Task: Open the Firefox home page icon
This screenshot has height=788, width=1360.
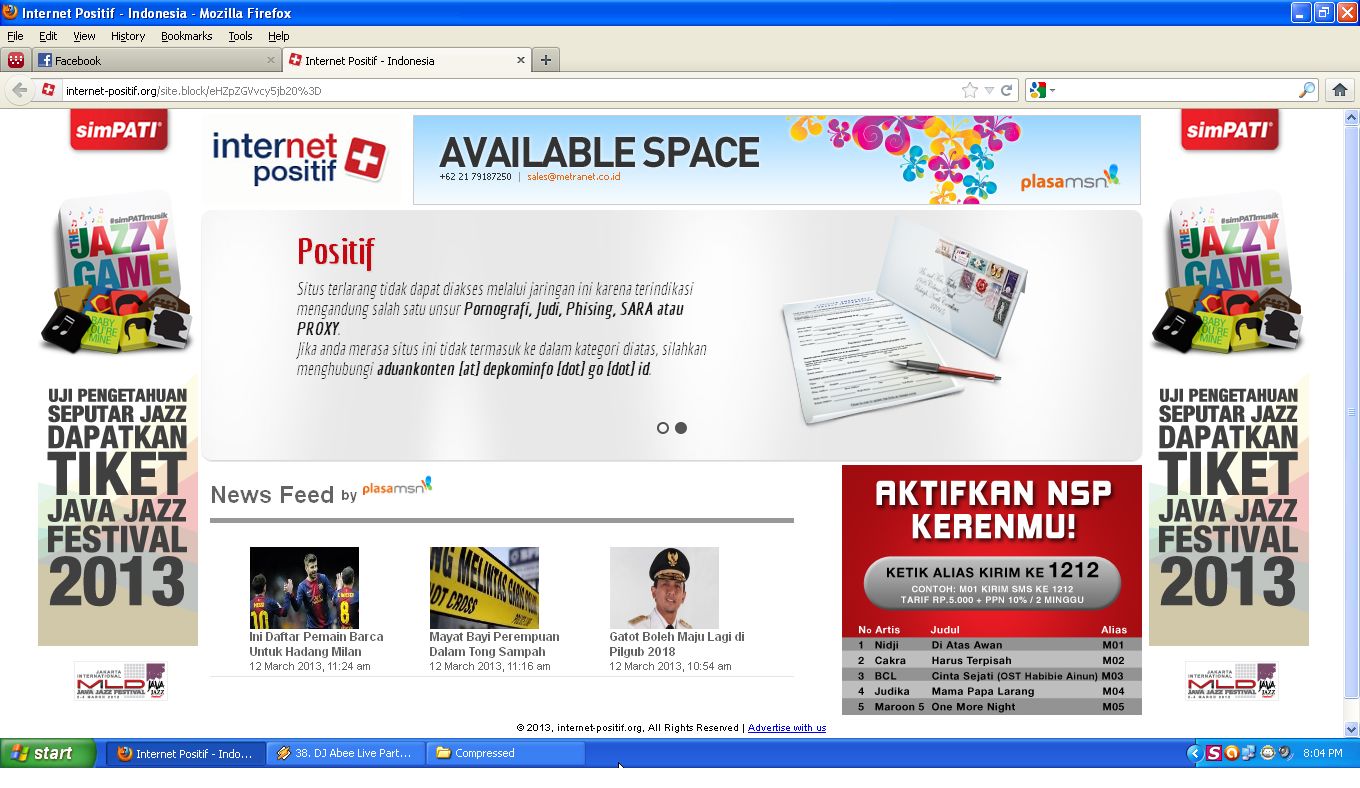Action: pyautogui.click(x=1340, y=90)
